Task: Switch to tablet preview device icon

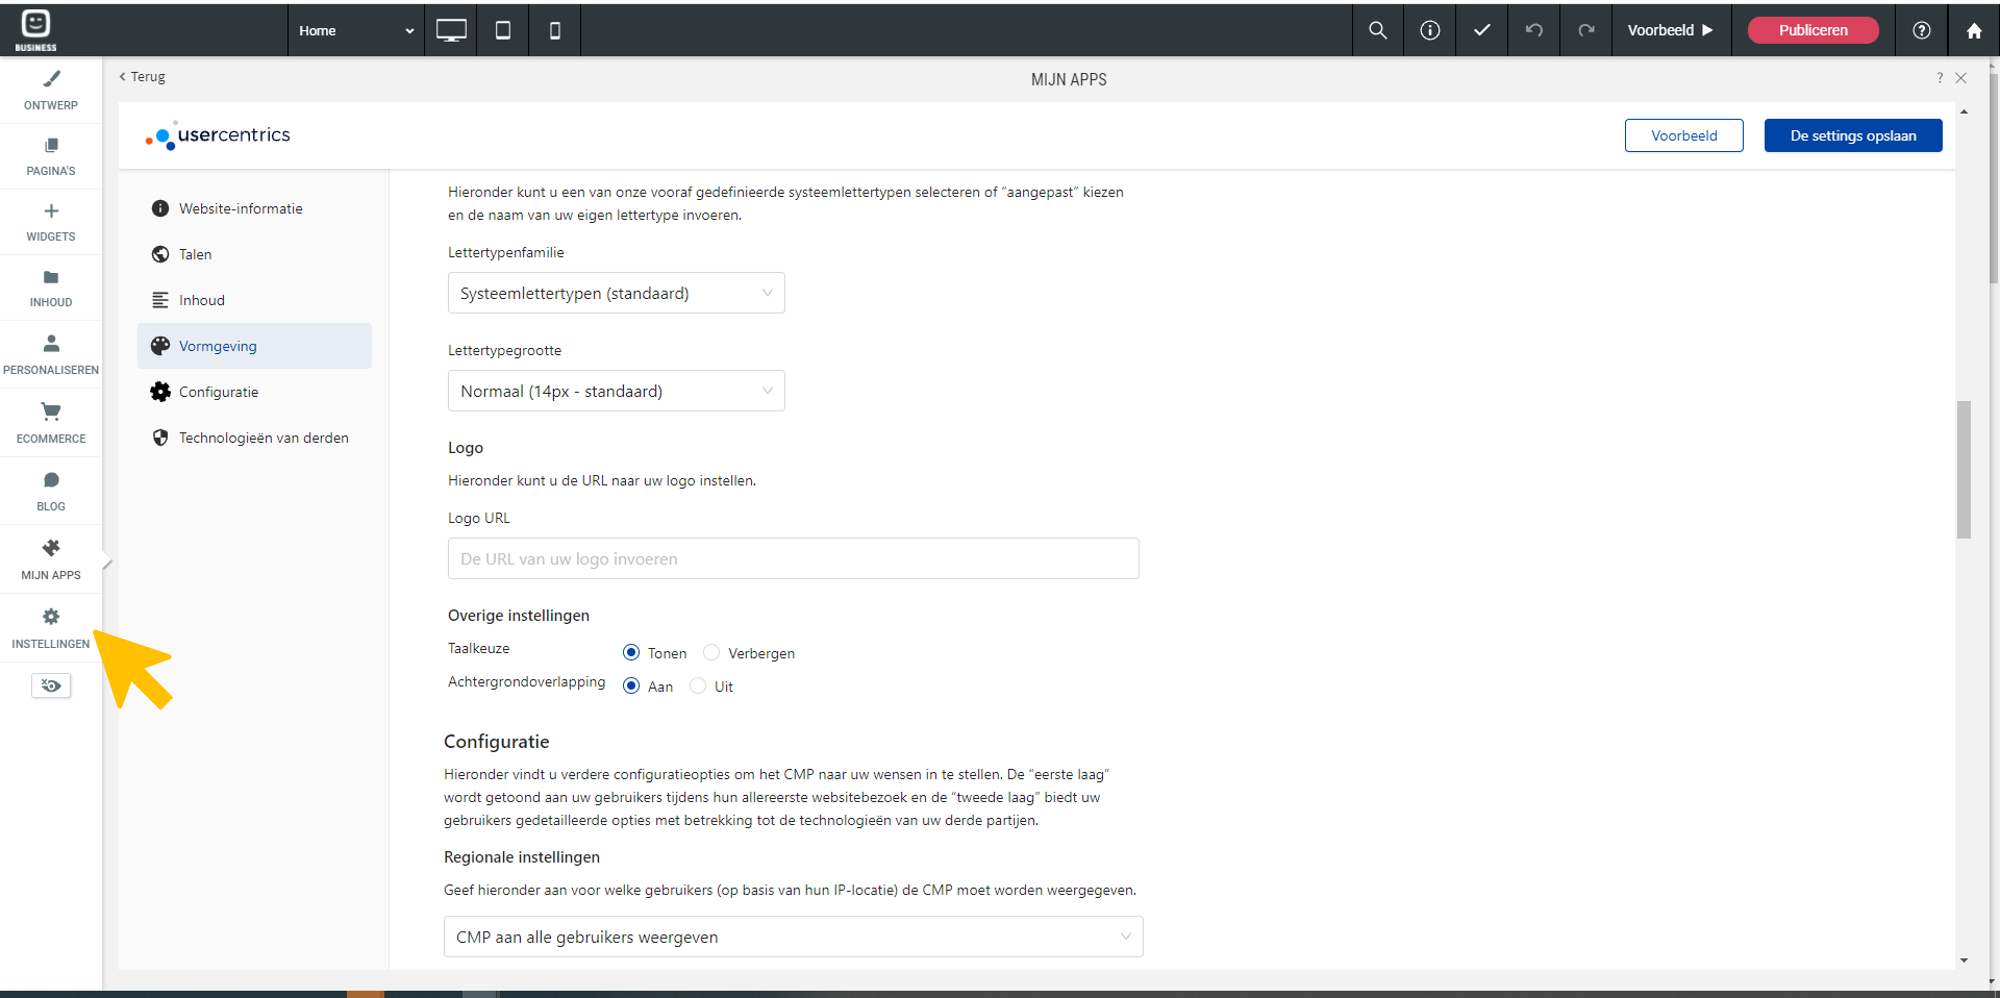Action: [x=503, y=30]
